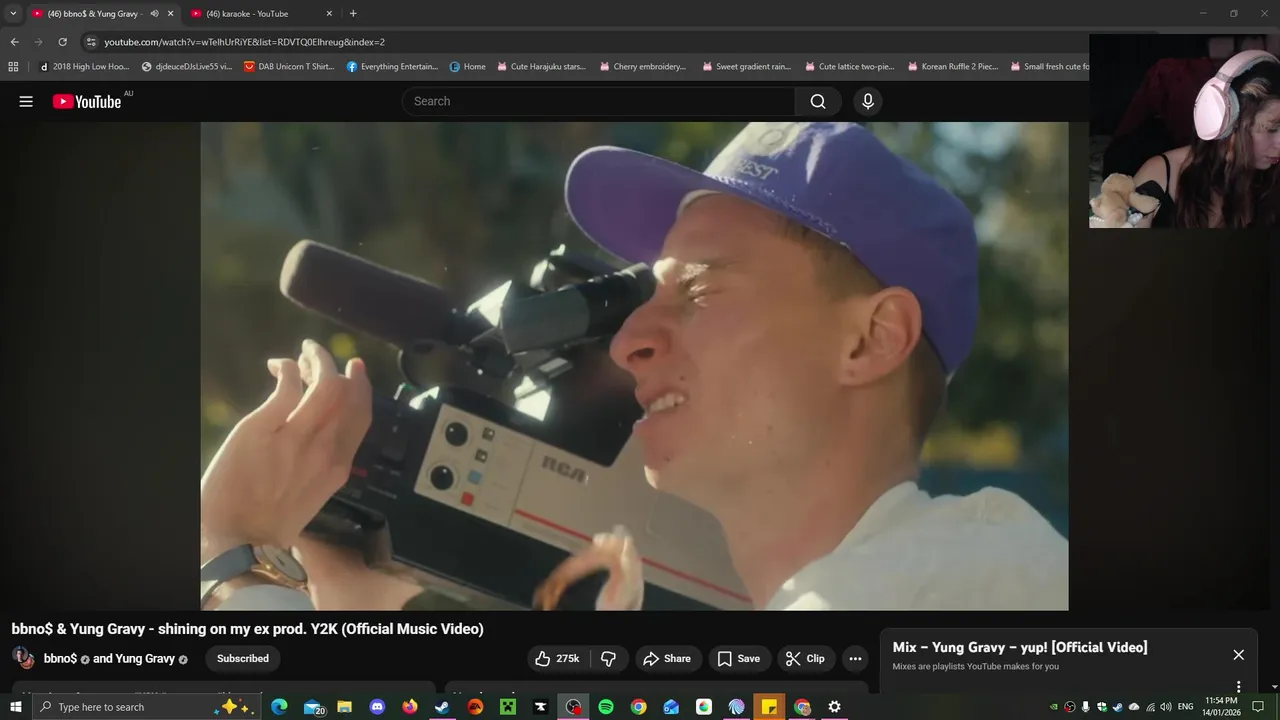
Task: View site information icon in address bar
Action: pos(92,42)
